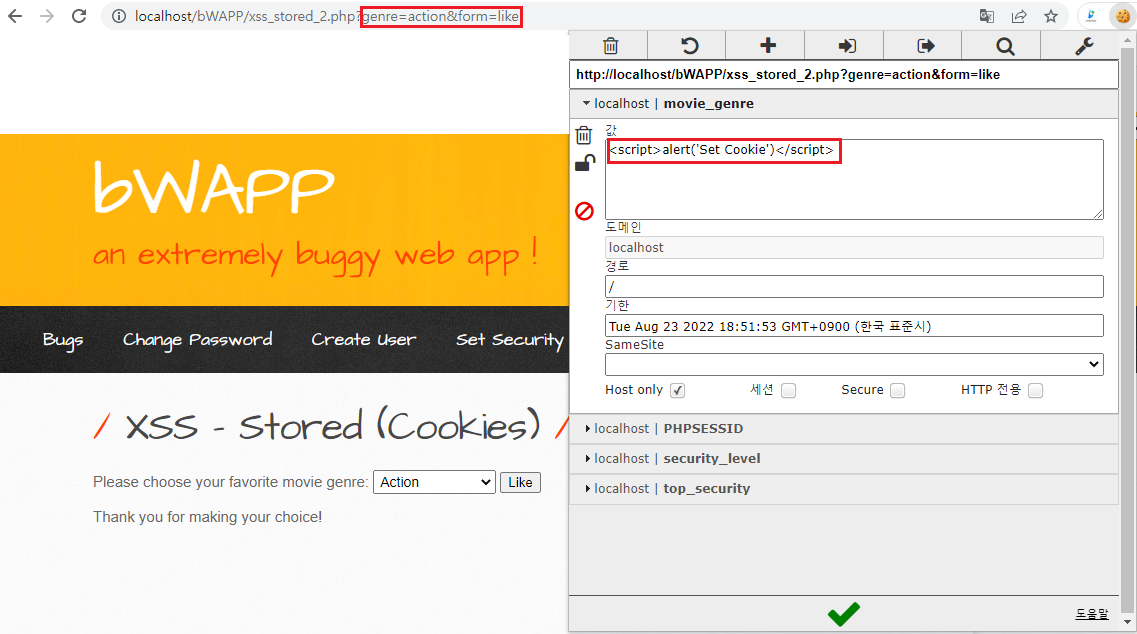Open the EditThisCookie extension cookie icon
Image resolution: width=1137 pixels, height=634 pixels.
(x=1123, y=16)
